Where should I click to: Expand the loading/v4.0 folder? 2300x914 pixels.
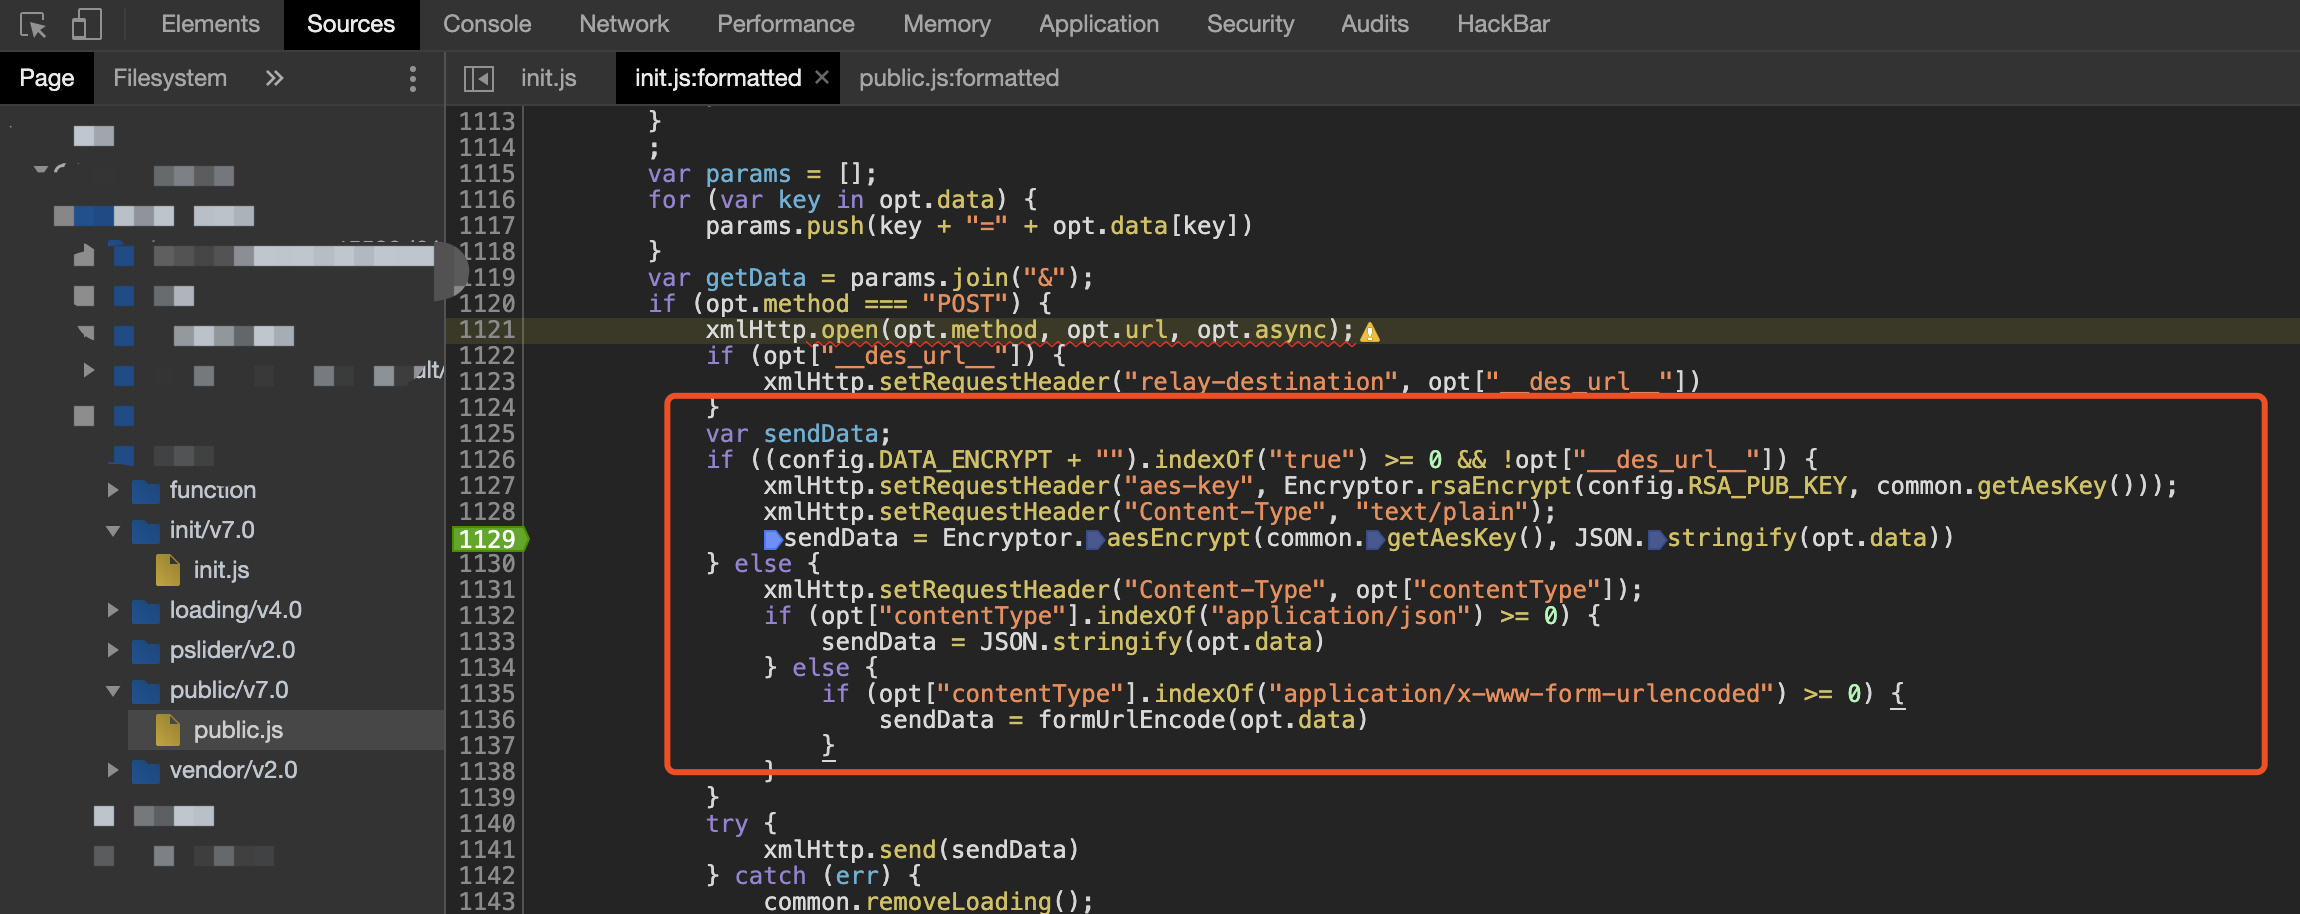pyautogui.click(x=113, y=610)
